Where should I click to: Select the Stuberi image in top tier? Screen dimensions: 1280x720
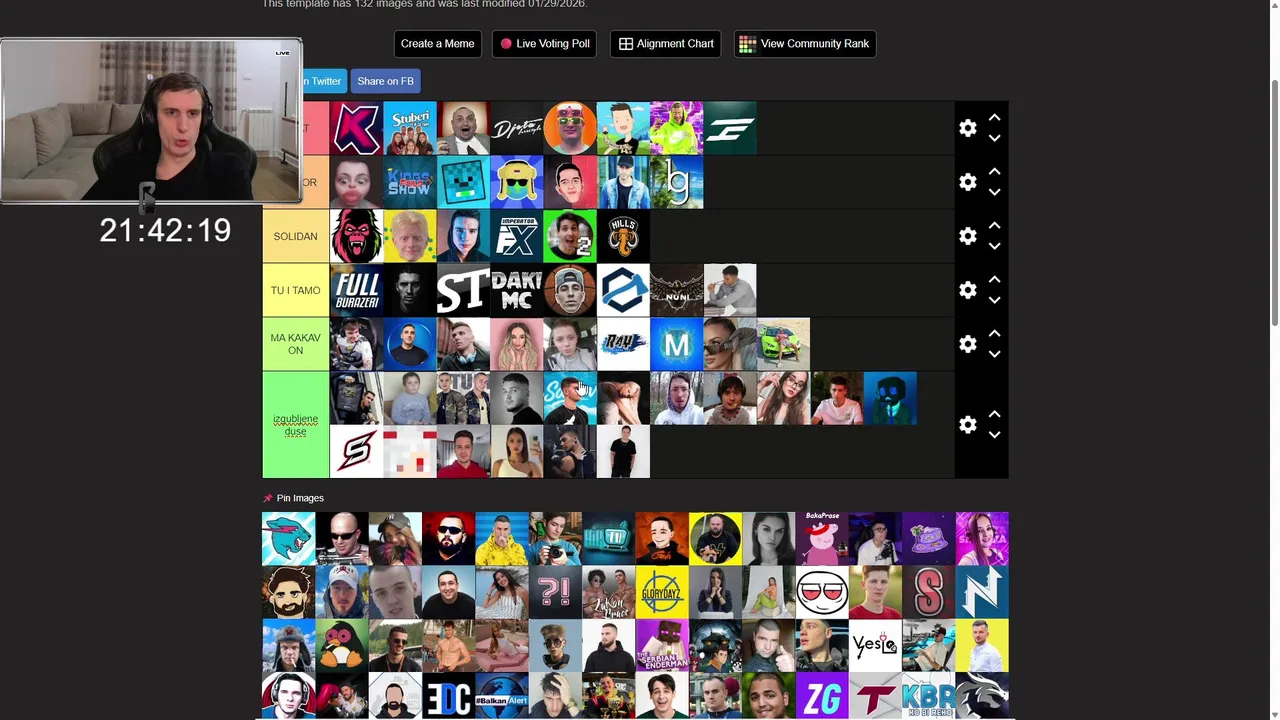(410, 128)
